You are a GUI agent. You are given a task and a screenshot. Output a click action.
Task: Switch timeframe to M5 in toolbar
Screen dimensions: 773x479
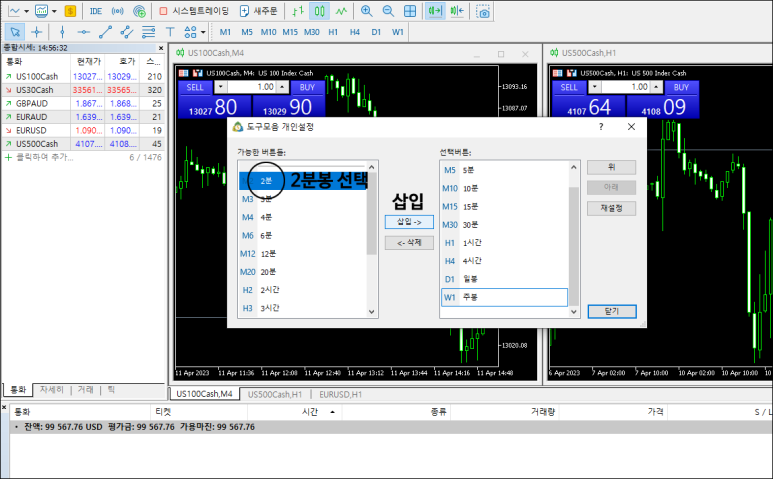click(247, 32)
